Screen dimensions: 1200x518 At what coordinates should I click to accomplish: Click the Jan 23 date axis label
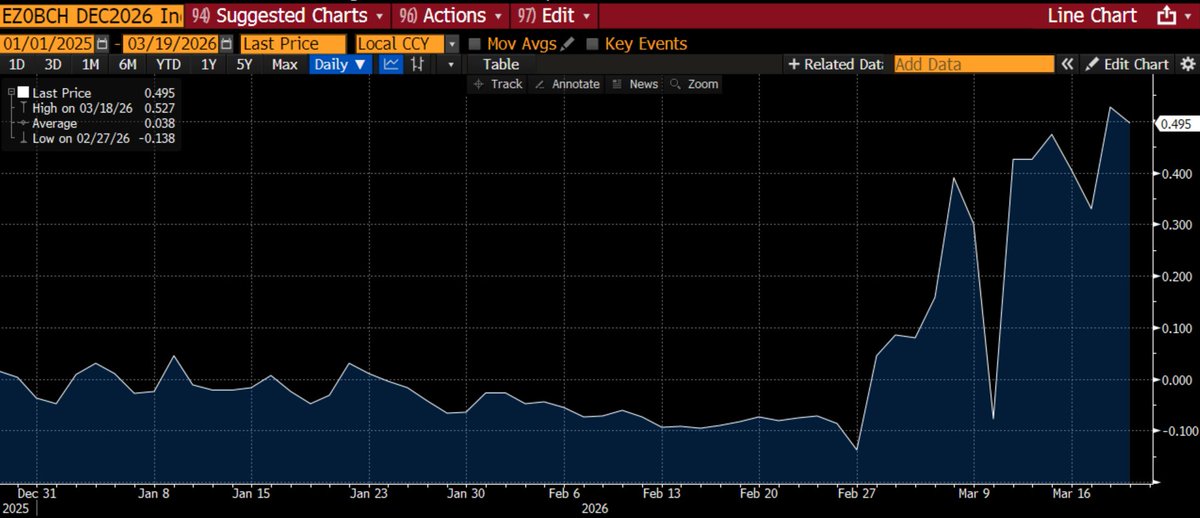point(370,494)
